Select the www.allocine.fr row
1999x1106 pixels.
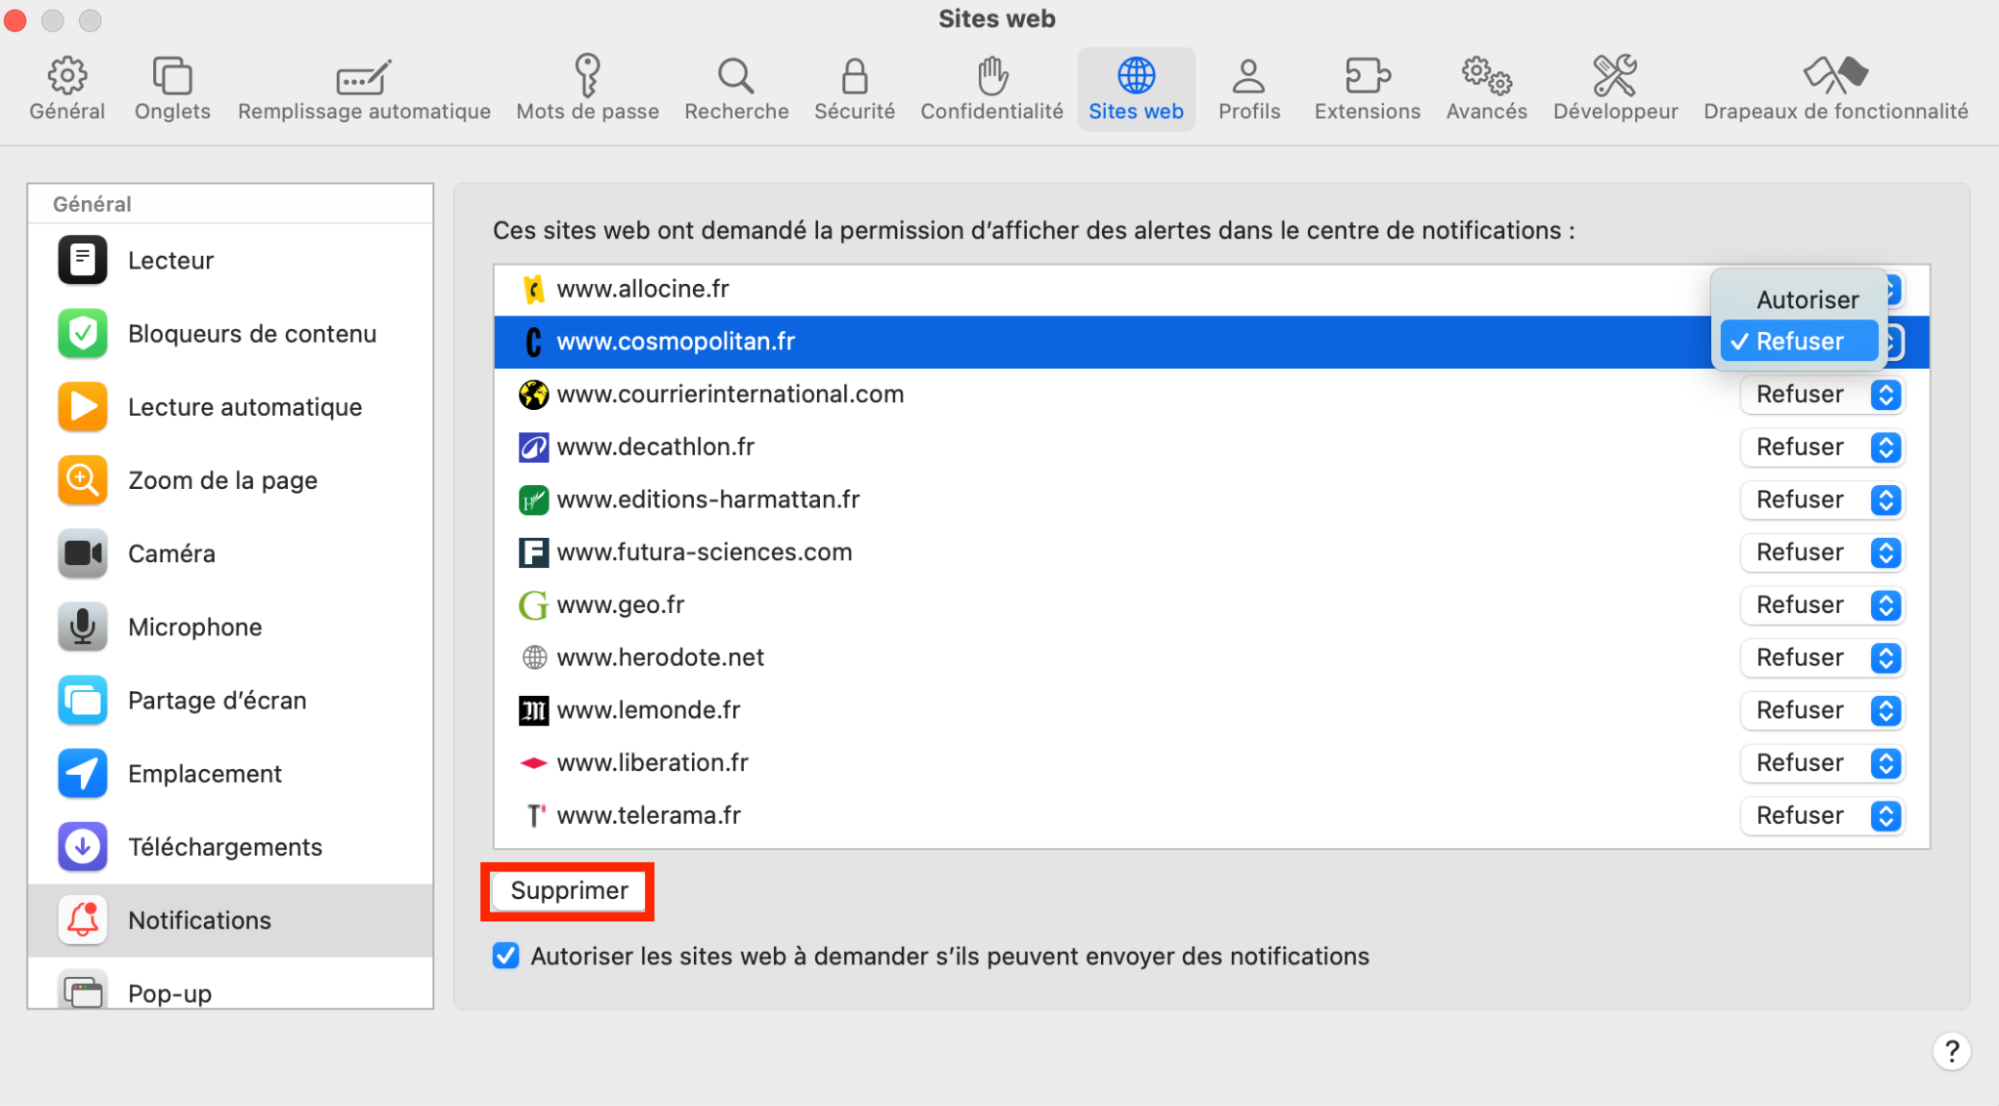click(1211, 289)
